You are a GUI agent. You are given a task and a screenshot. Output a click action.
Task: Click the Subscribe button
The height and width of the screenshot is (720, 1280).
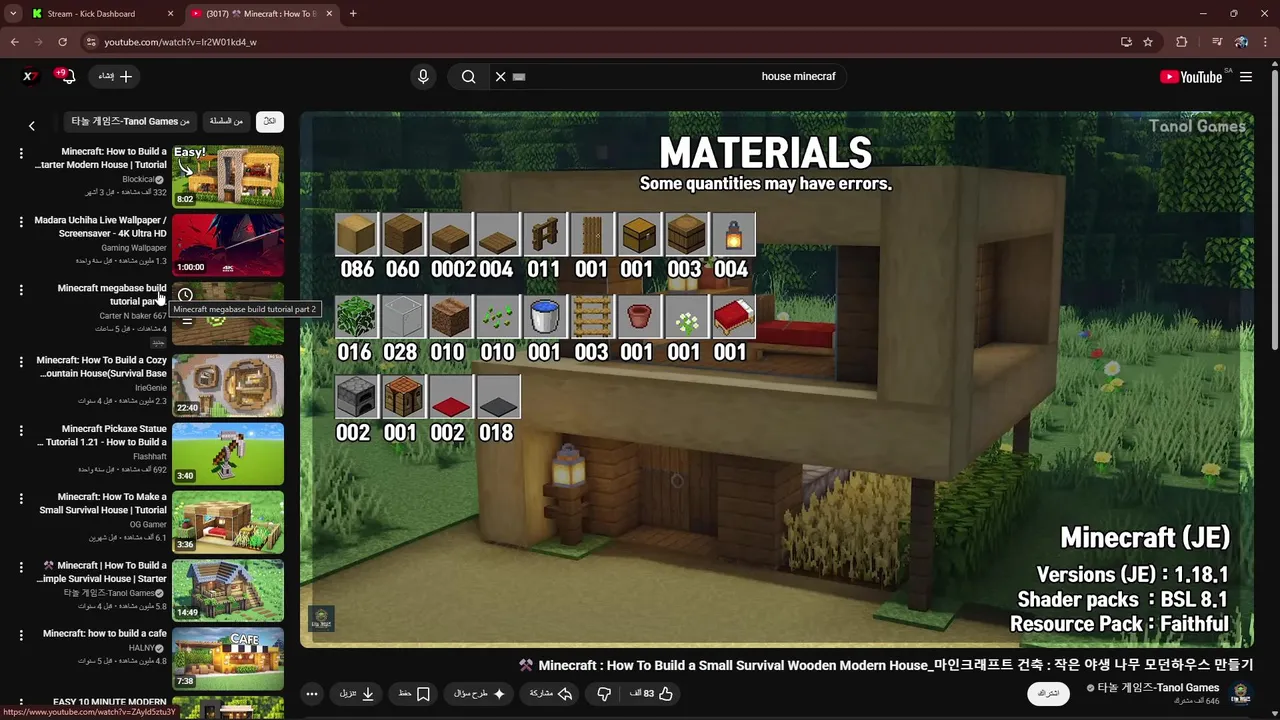[x=1048, y=693]
